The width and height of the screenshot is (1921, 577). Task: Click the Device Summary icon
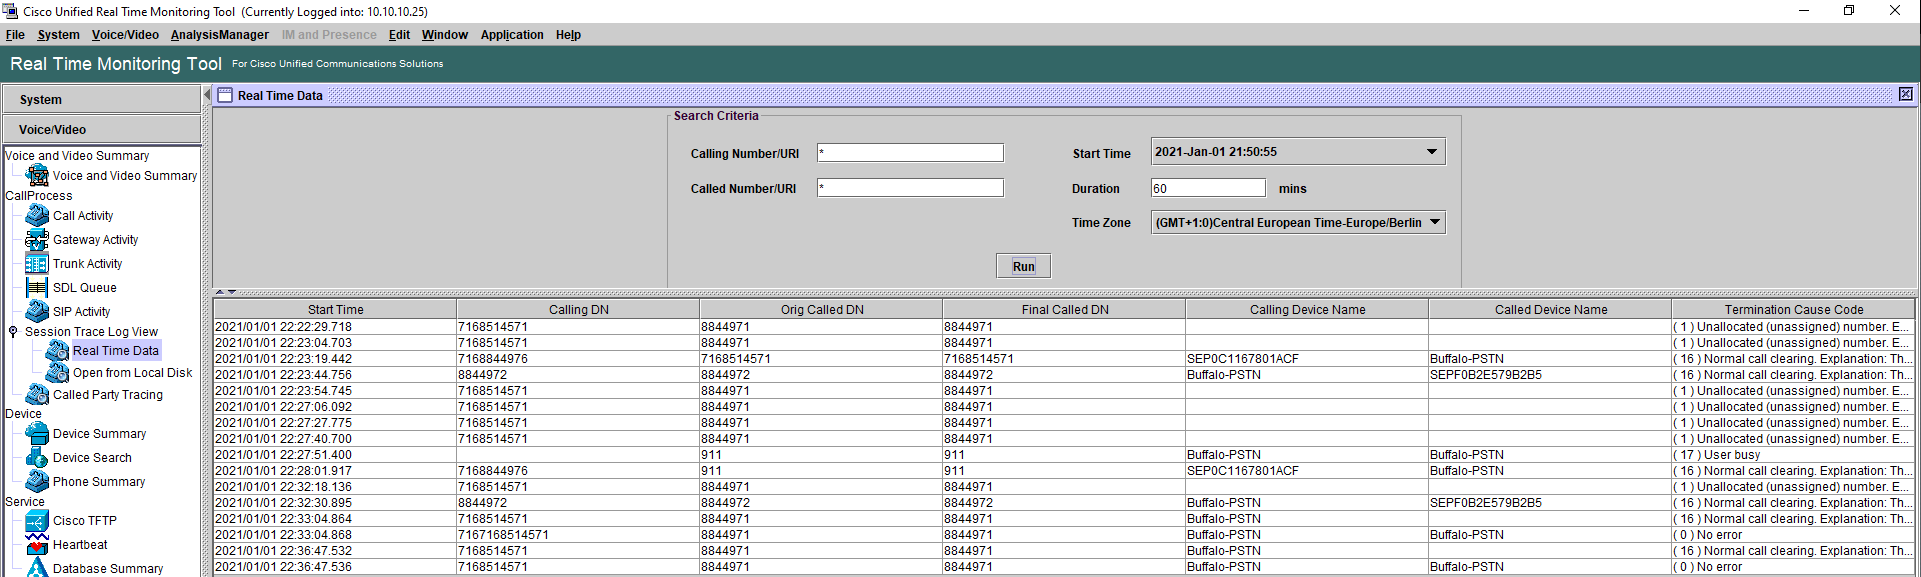(x=37, y=433)
